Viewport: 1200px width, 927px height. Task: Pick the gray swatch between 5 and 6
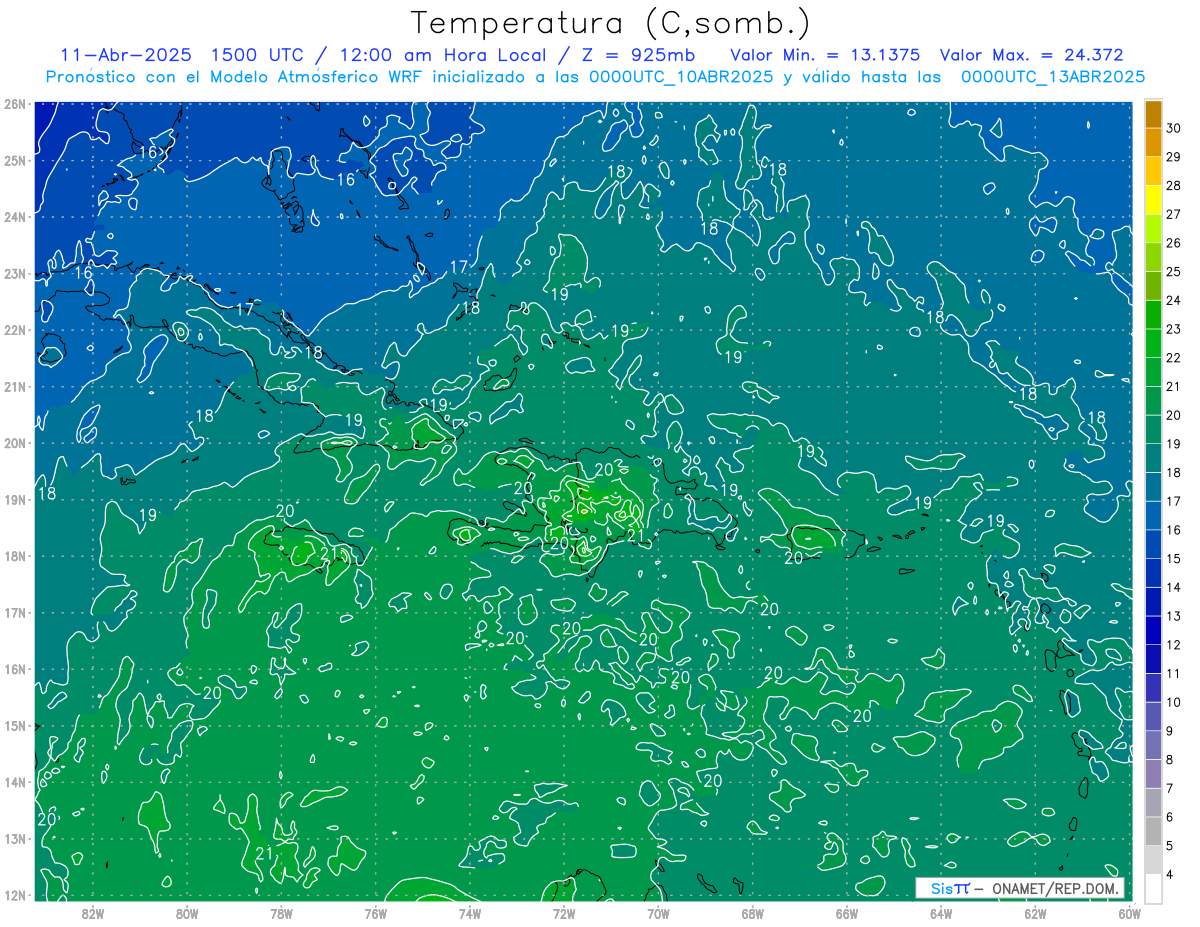coord(1153,831)
